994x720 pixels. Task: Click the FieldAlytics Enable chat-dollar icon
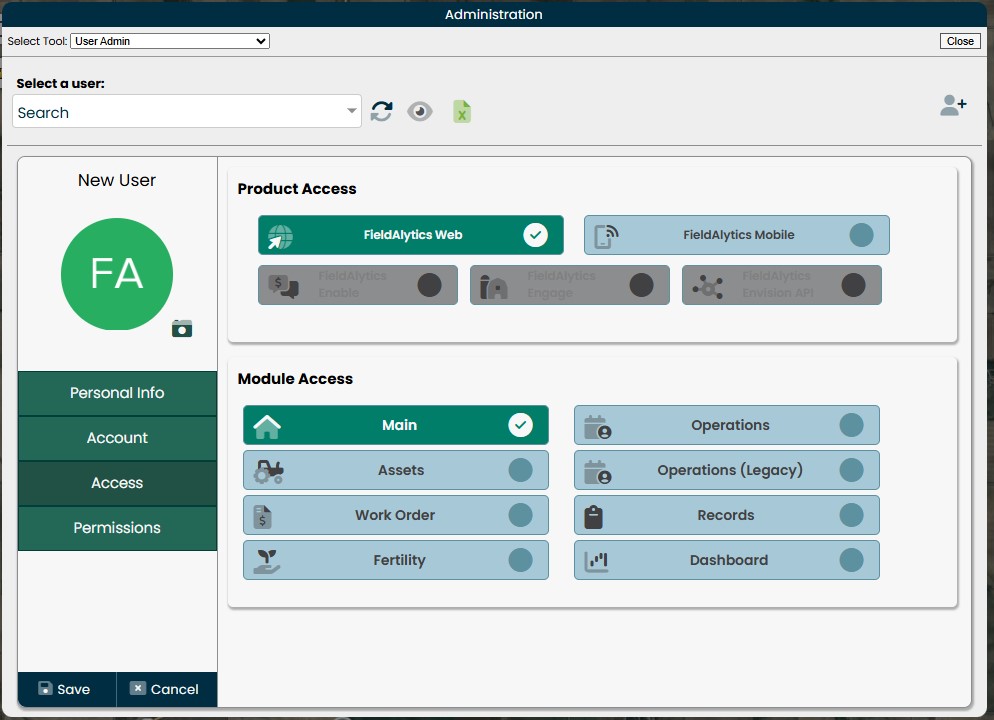283,286
